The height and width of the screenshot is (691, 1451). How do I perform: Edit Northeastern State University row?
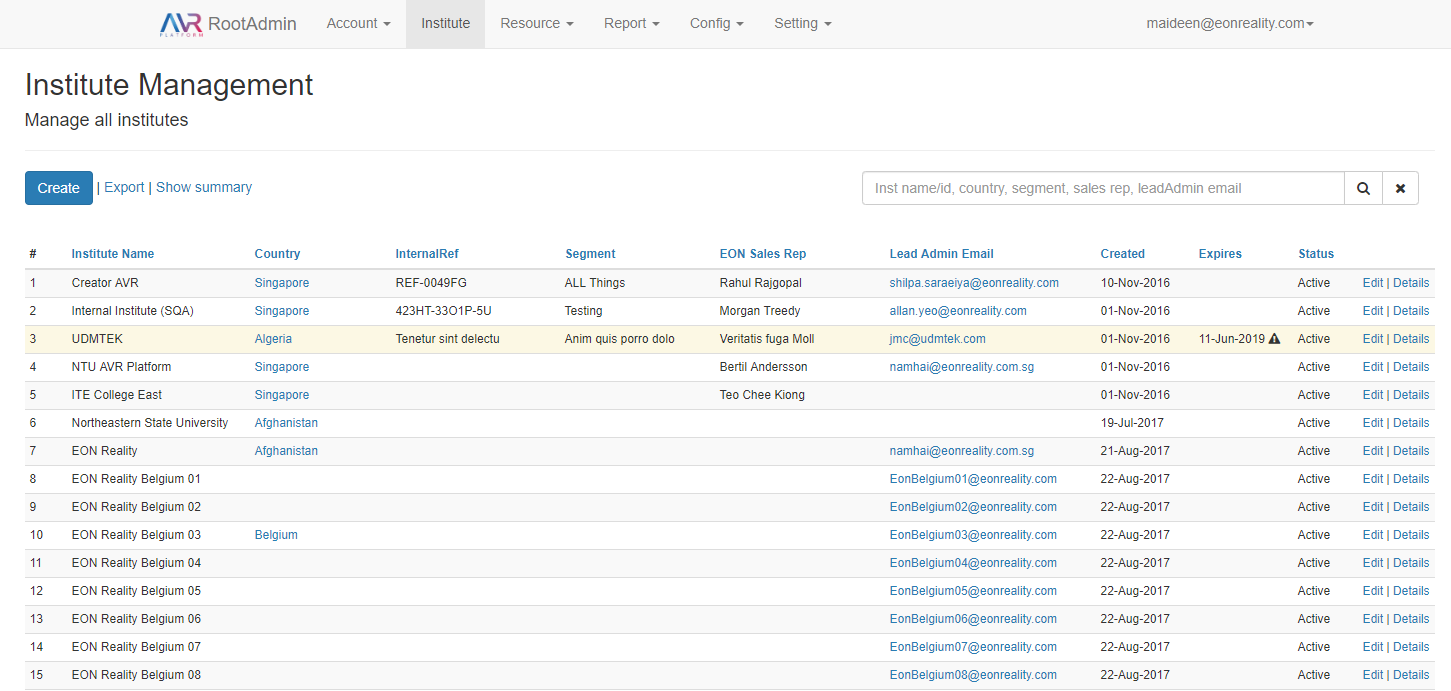pyautogui.click(x=1373, y=423)
